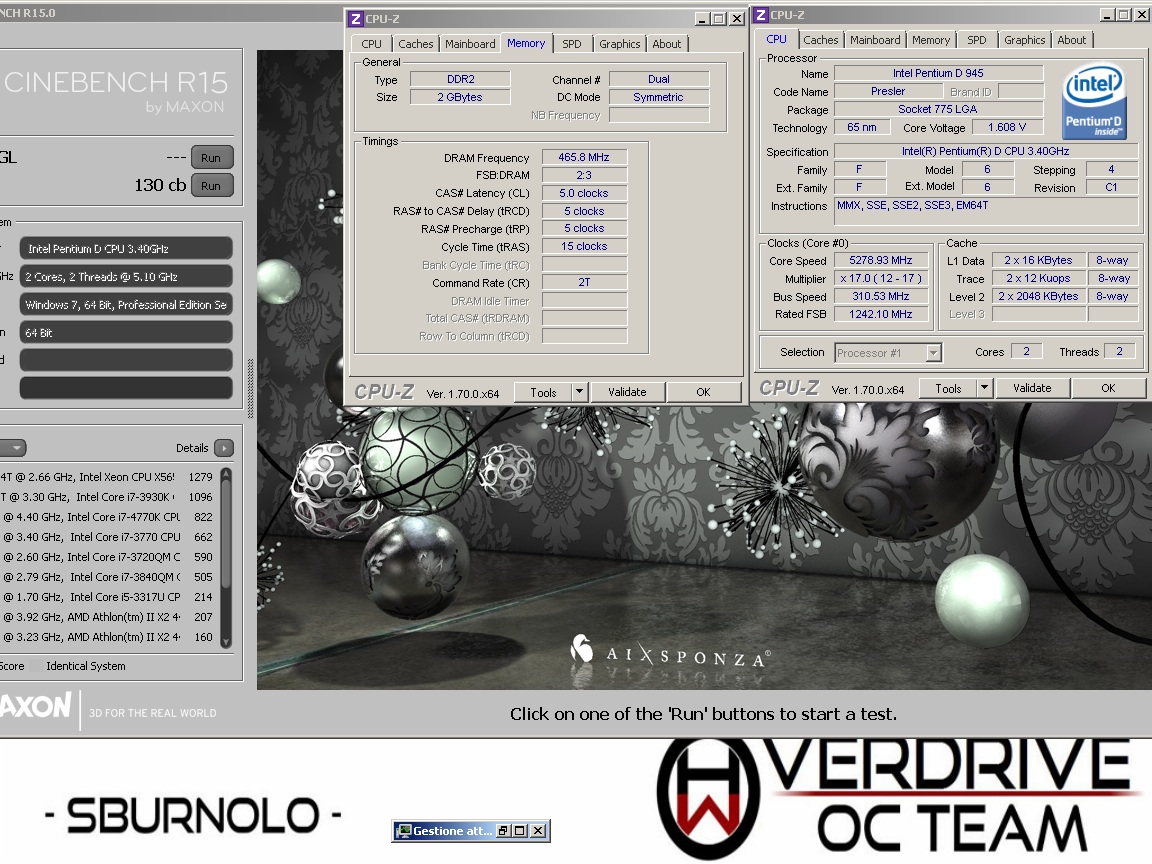Open the ranking dropdown in Cinebench

pos(13,448)
